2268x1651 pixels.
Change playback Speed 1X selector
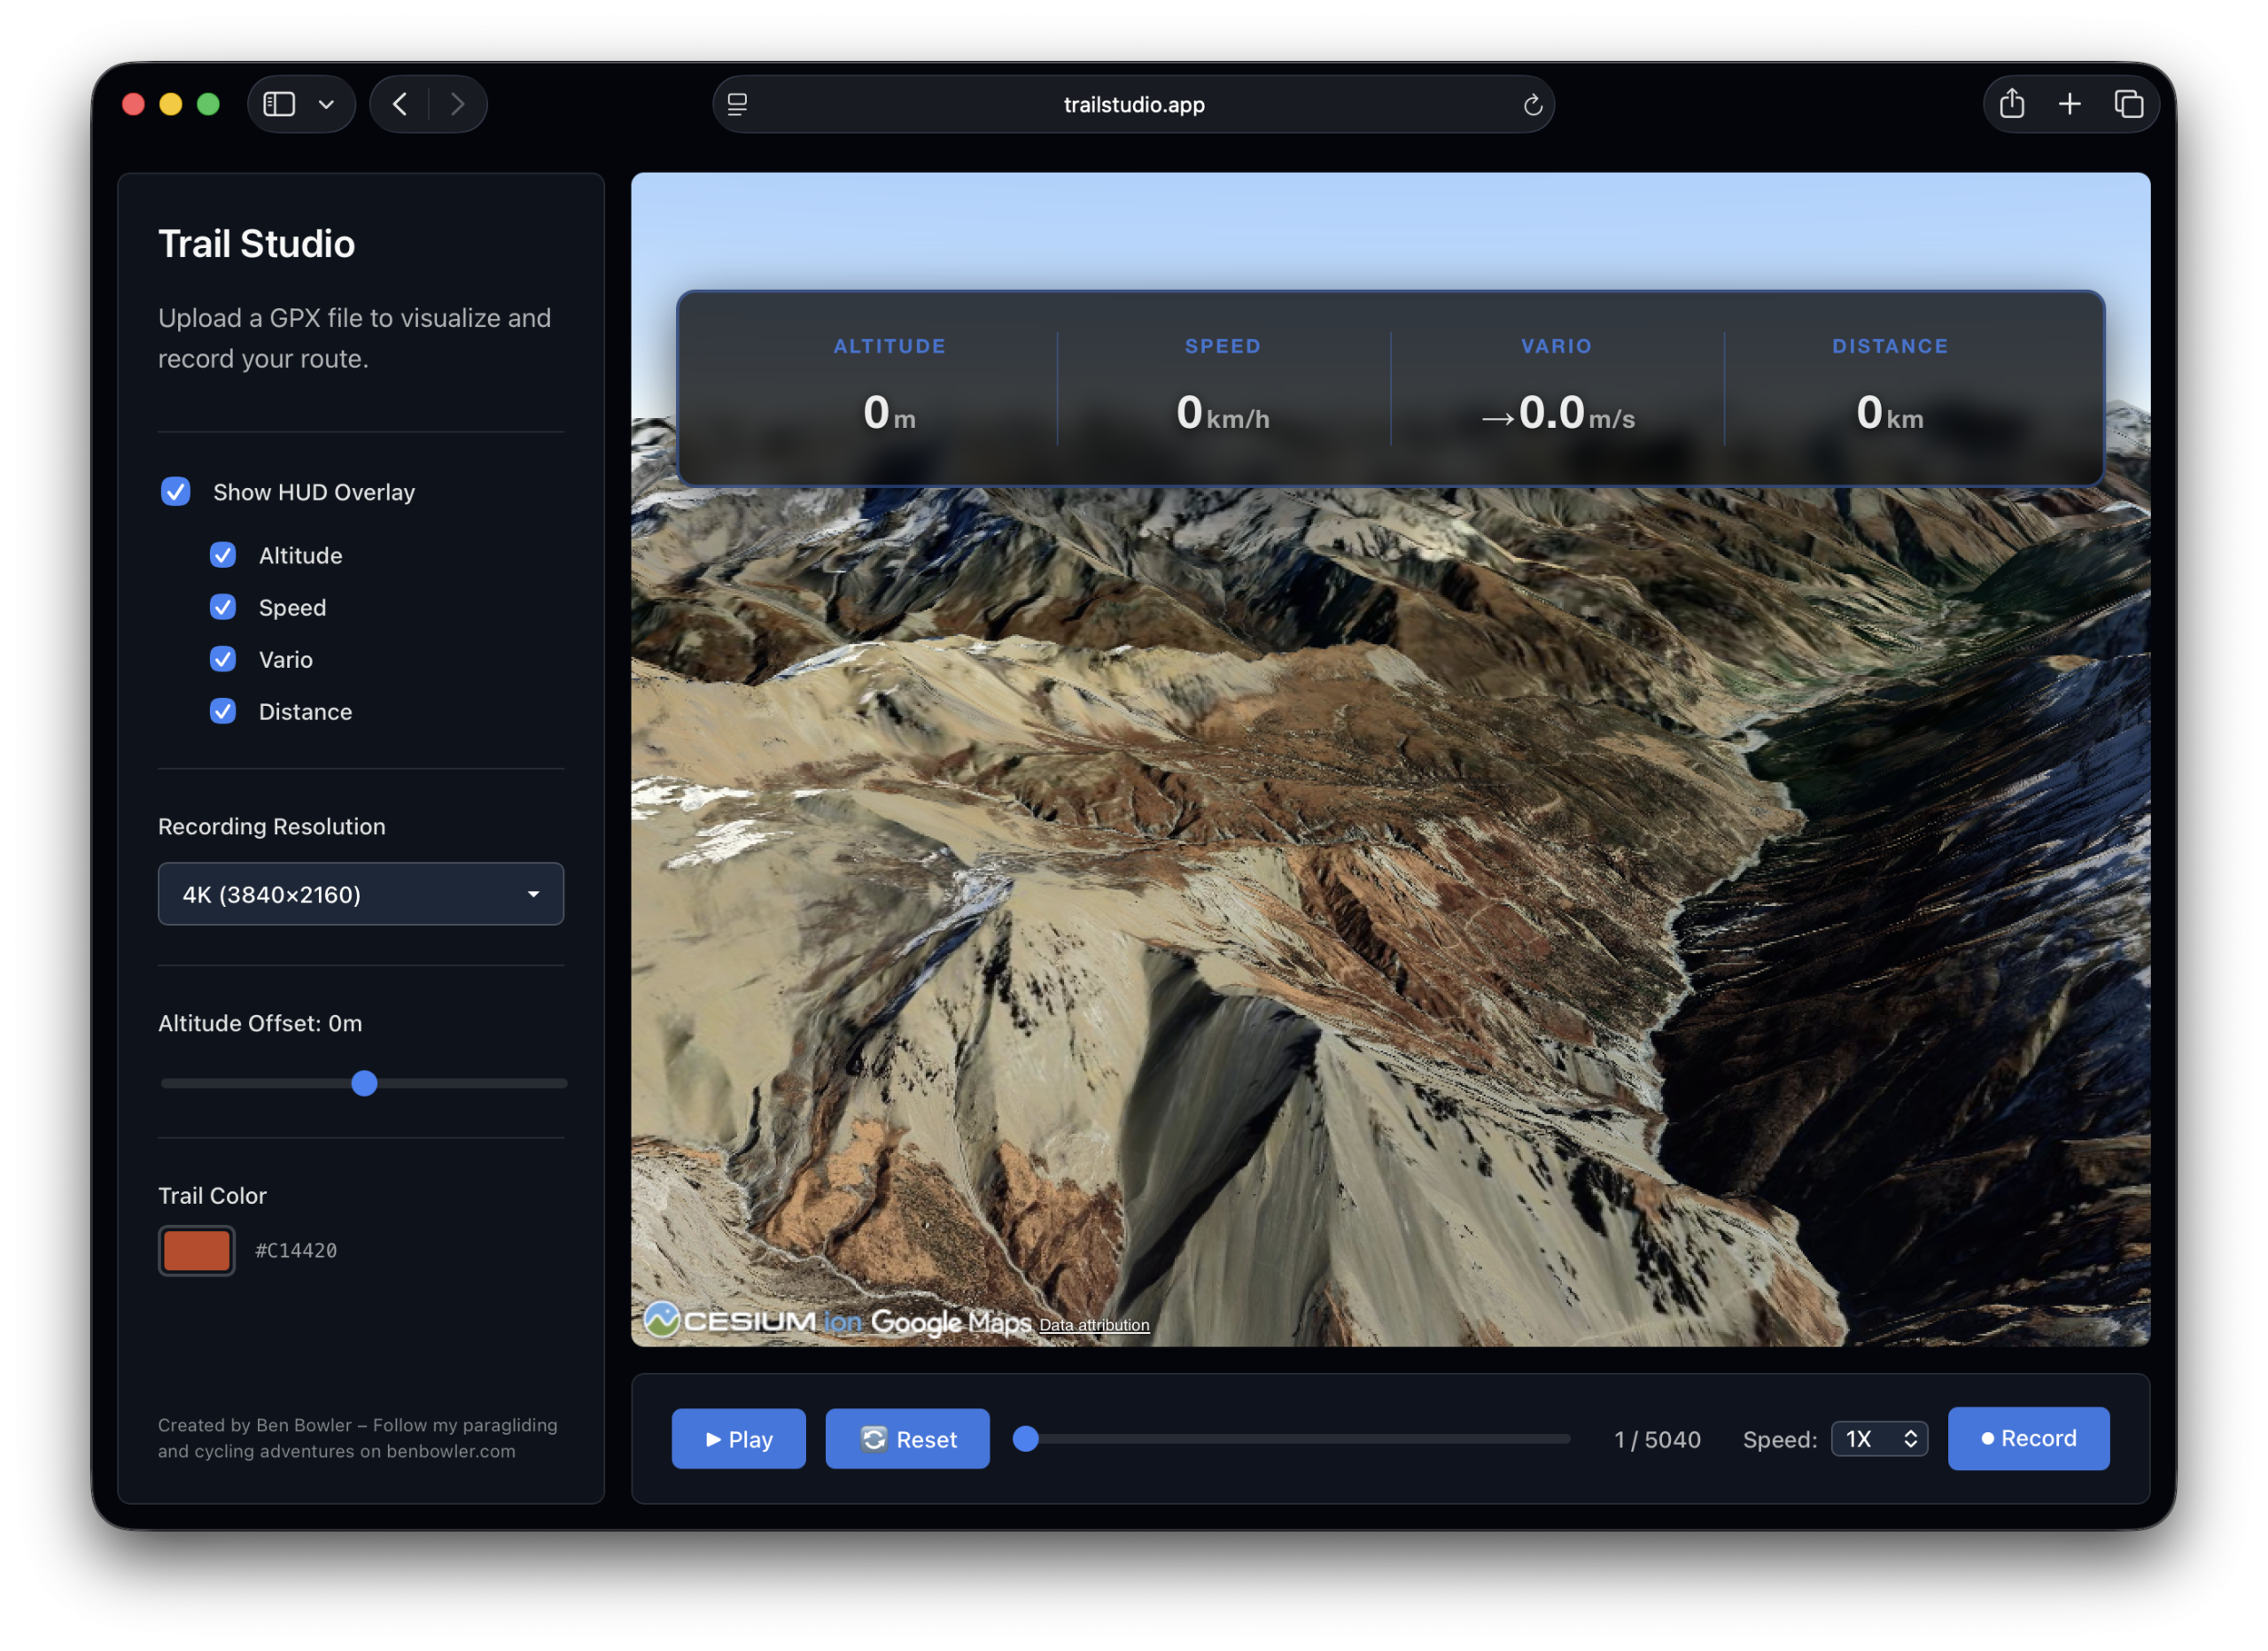click(x=1879, y=1439)
